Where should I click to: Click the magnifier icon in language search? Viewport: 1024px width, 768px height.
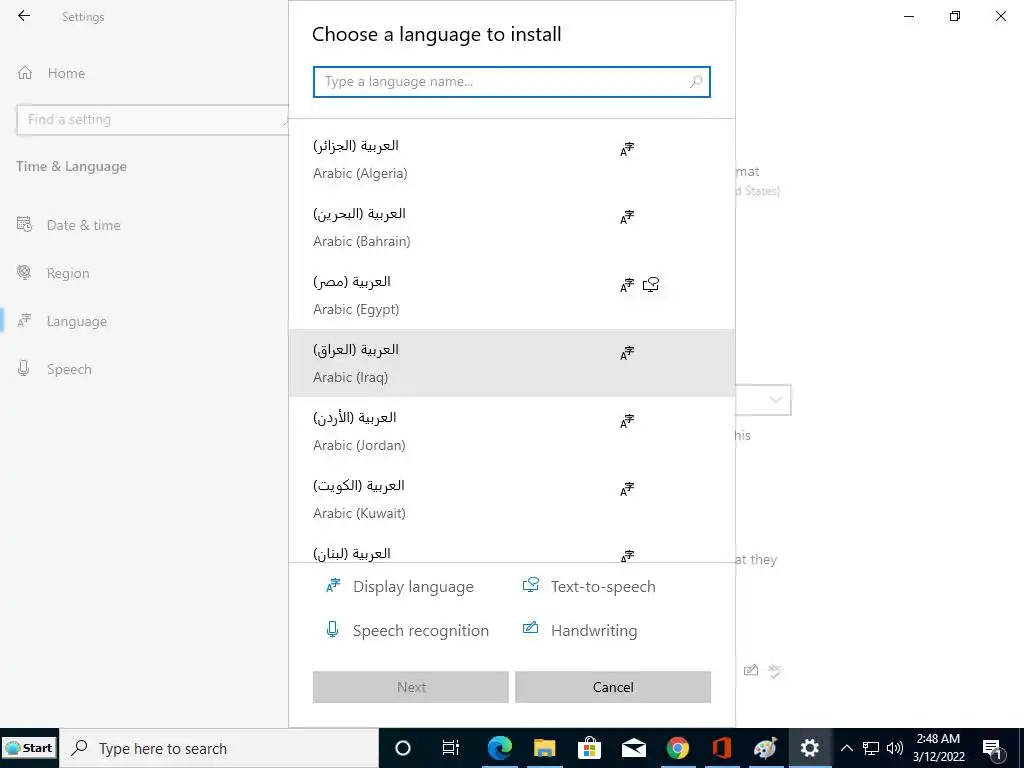696,82
